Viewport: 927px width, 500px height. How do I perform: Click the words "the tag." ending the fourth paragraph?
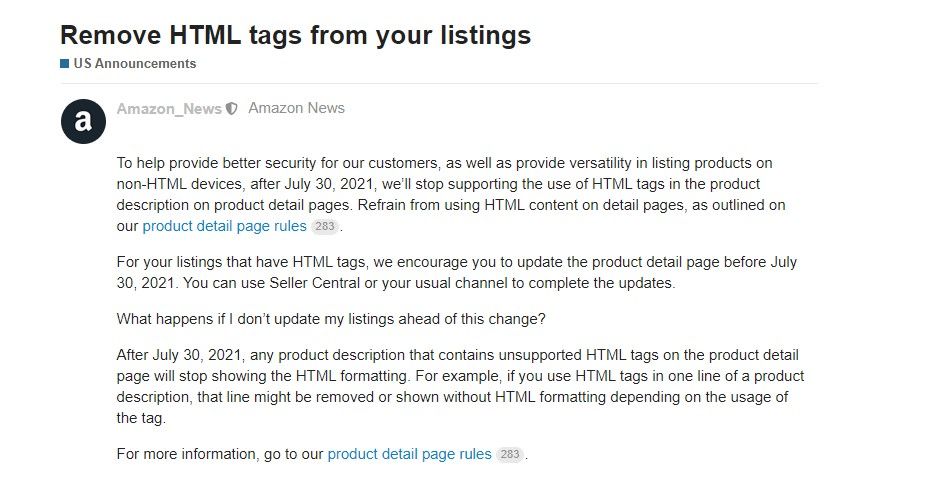[x=141, y=418]
